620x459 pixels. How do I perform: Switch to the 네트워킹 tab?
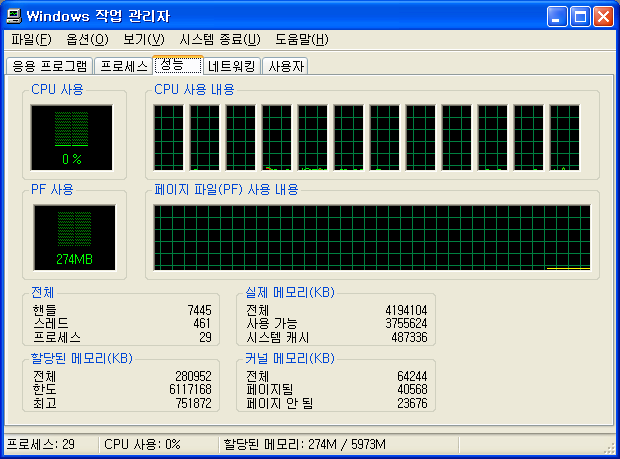pyautogui.click(x=232, y=66)
